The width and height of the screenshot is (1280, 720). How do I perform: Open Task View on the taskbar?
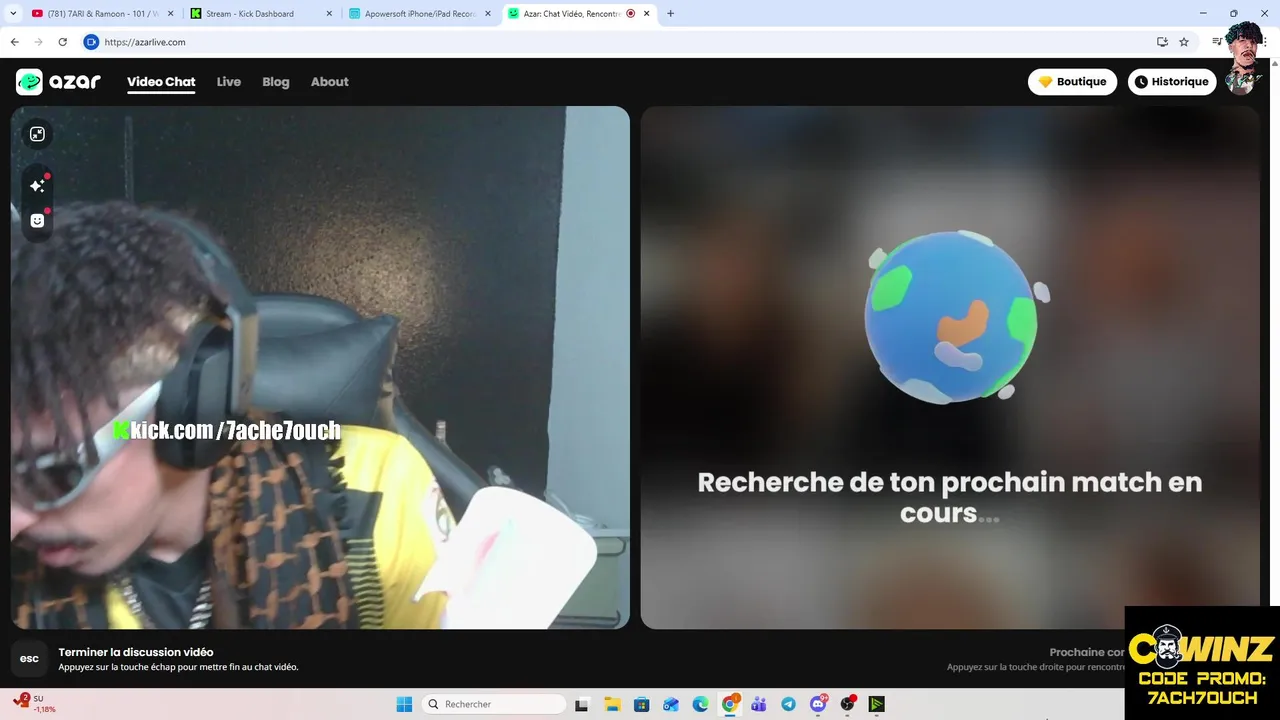click(x=582, y=704)
